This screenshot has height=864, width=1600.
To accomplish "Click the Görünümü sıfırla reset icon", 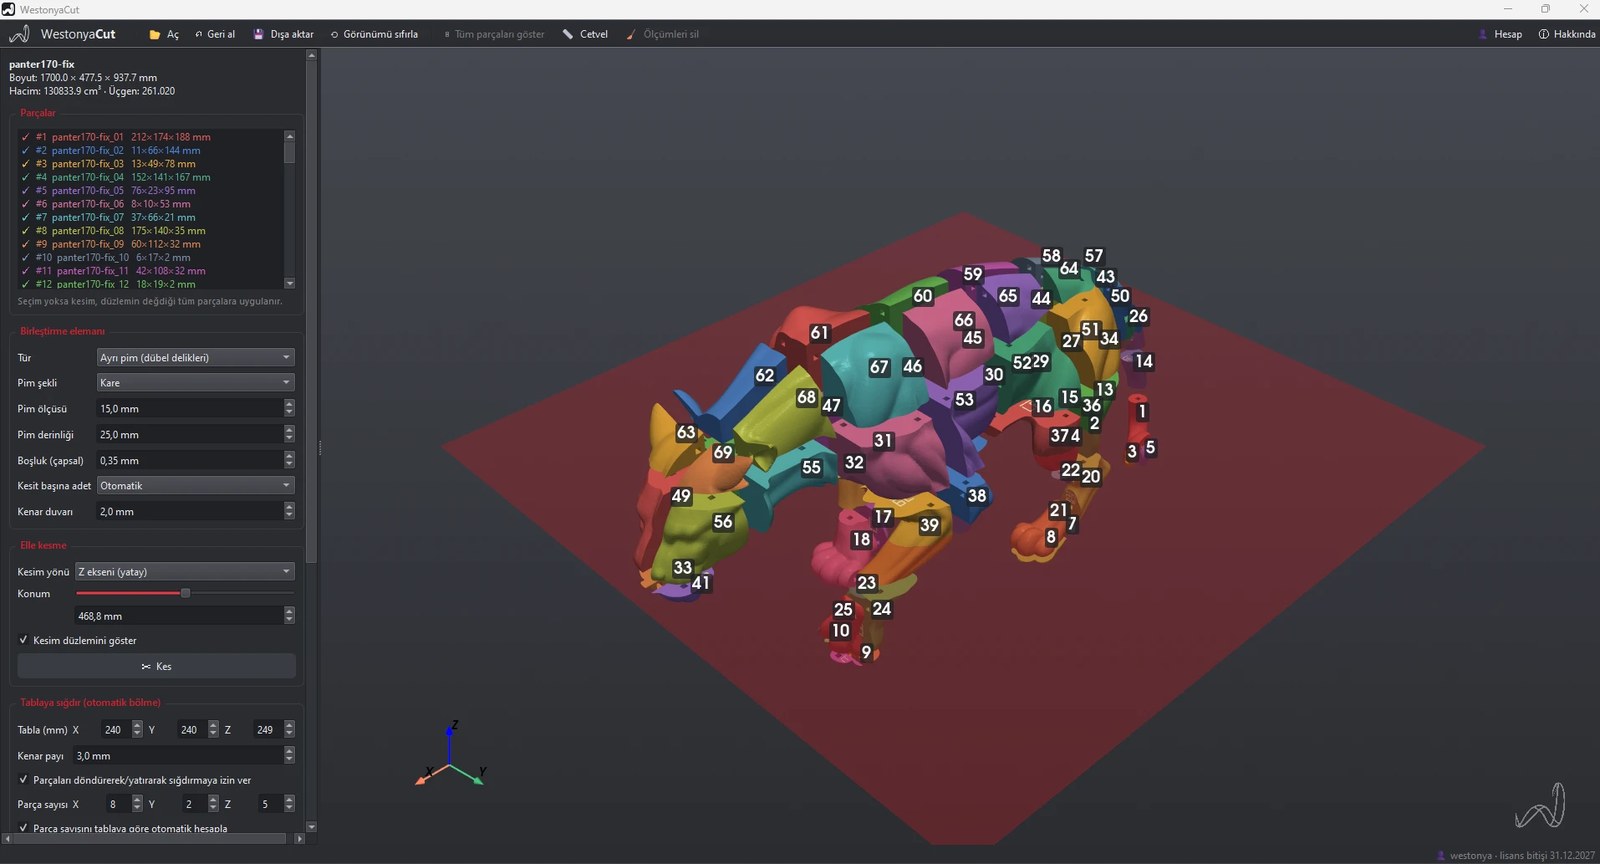I will point(334,34).
